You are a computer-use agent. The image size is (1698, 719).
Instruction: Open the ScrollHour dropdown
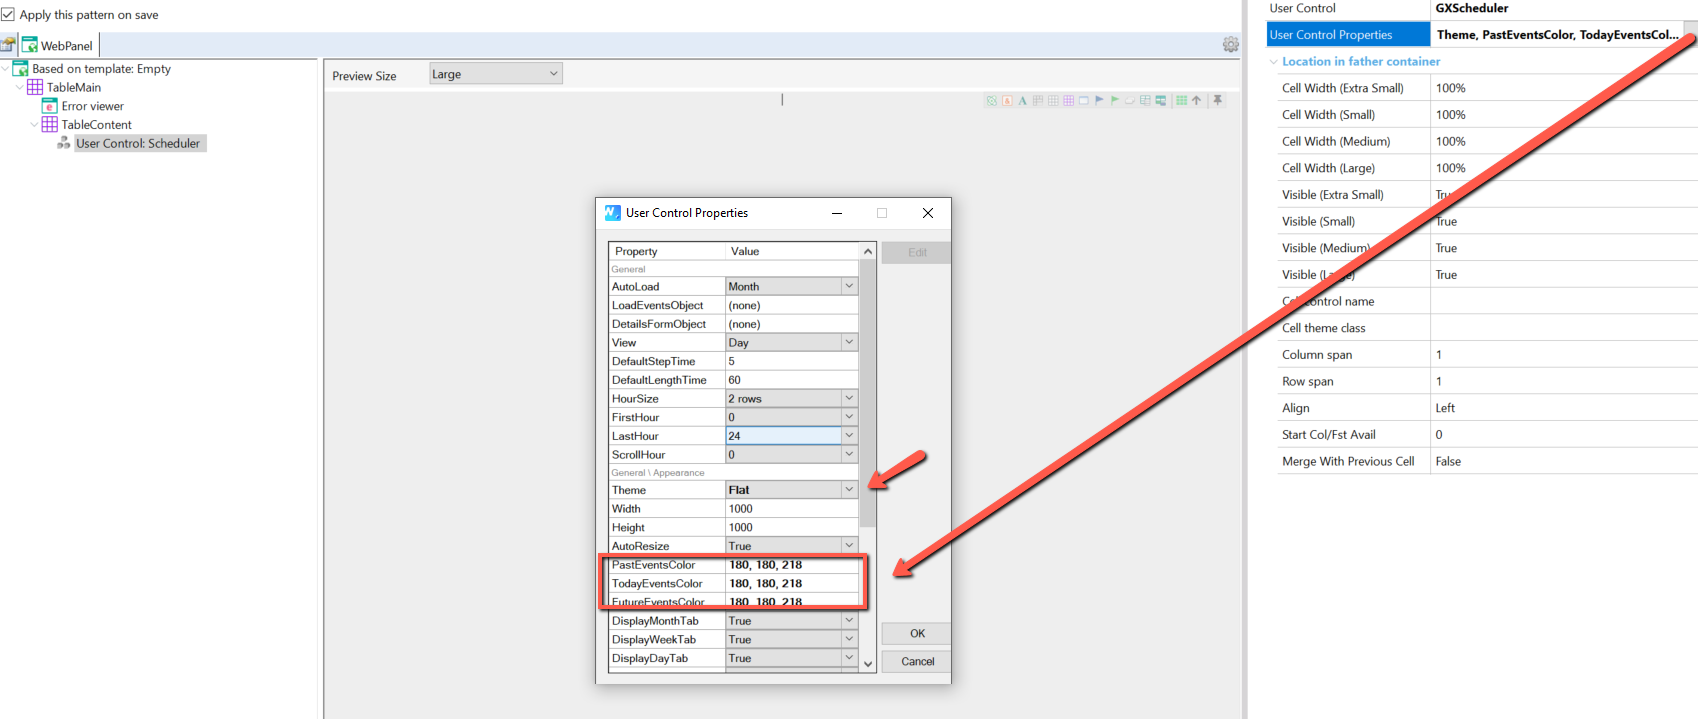pyautogui.click(x=848, y=454)
